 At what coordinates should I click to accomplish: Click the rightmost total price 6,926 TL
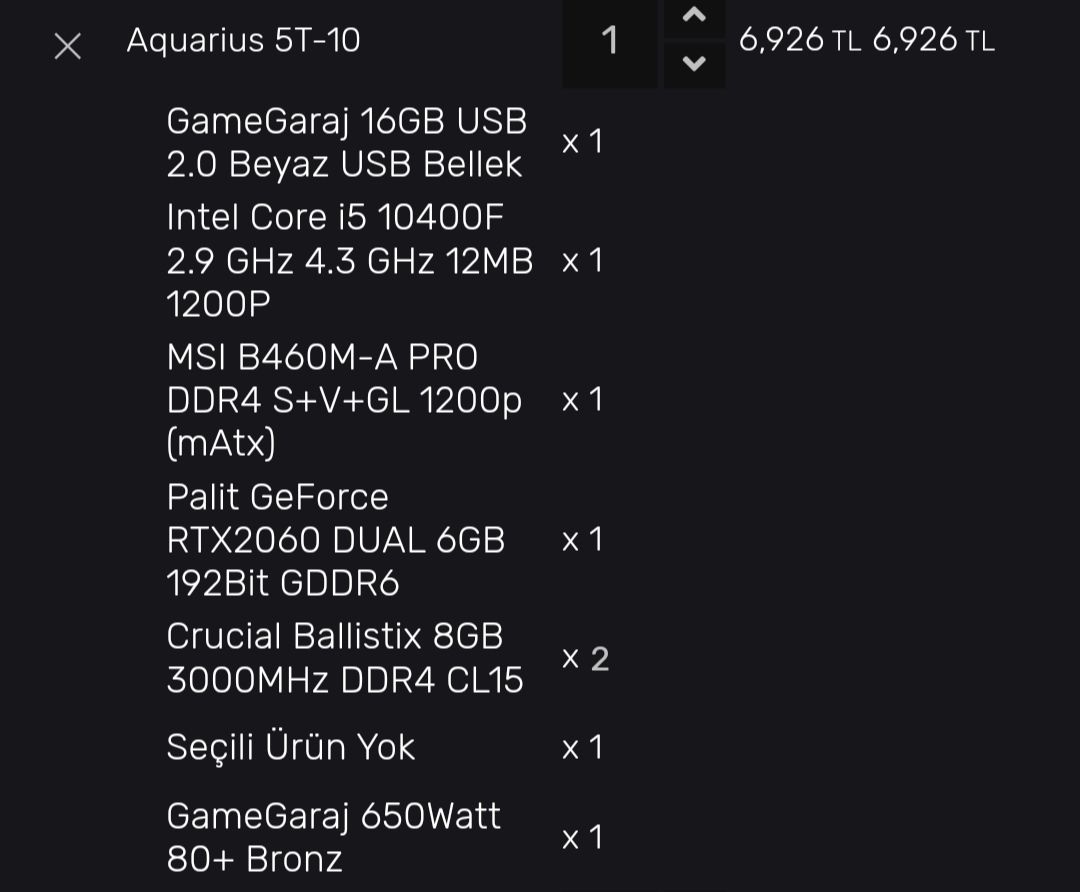[933, 41]
